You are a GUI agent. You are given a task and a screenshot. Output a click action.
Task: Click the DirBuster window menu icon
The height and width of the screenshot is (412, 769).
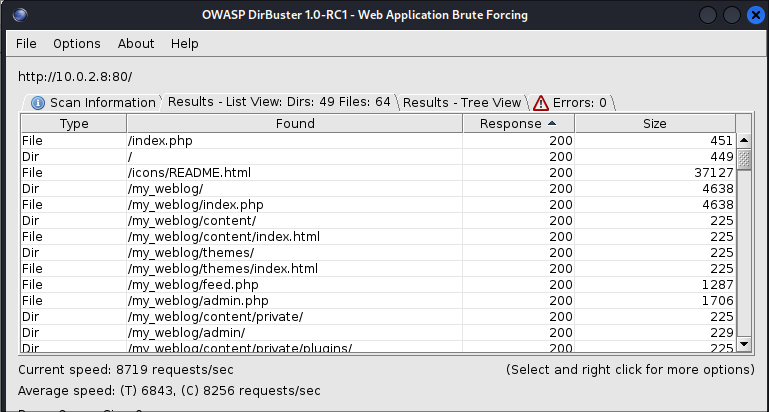(21, 15)
